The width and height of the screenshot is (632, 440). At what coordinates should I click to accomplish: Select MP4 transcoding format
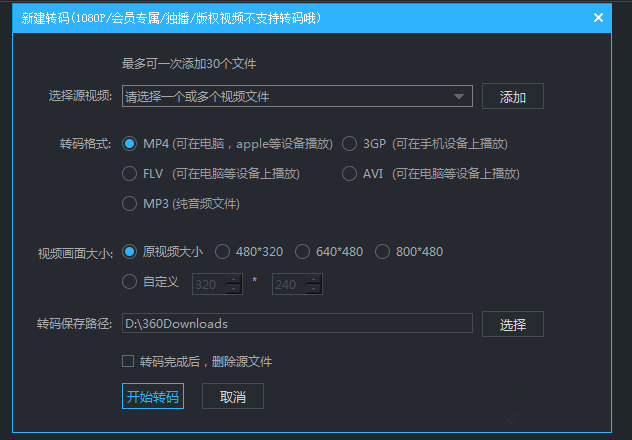point(129,144)
